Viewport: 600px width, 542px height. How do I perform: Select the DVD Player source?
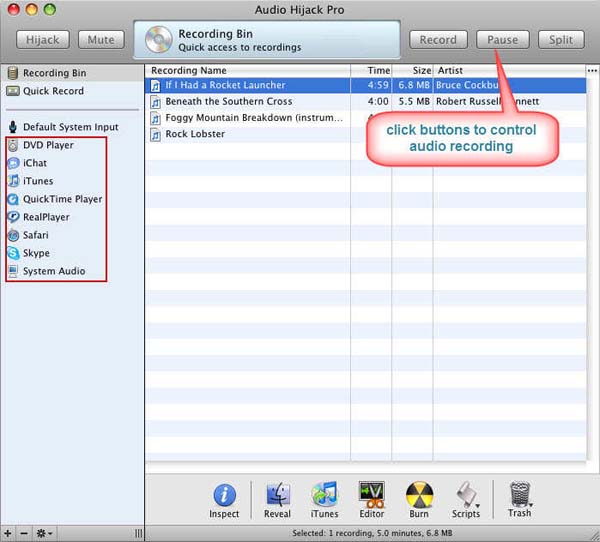point(48,145)
